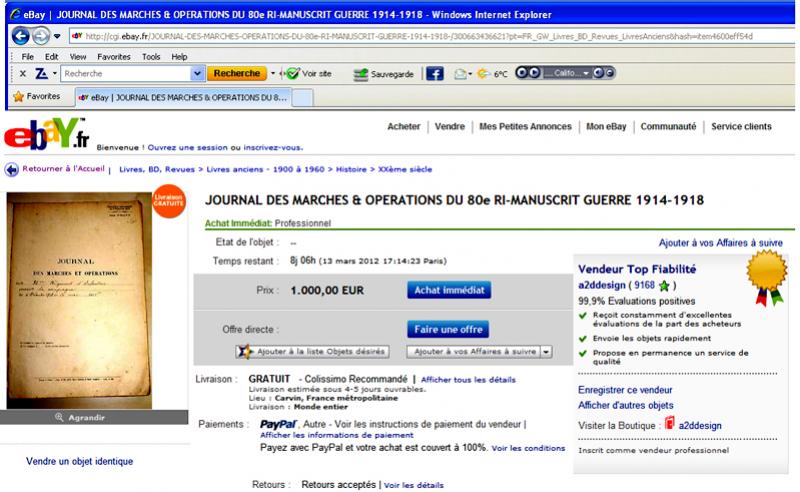Open the Help menu
This screenshot has width=800, height=492.
pos(179,57)
